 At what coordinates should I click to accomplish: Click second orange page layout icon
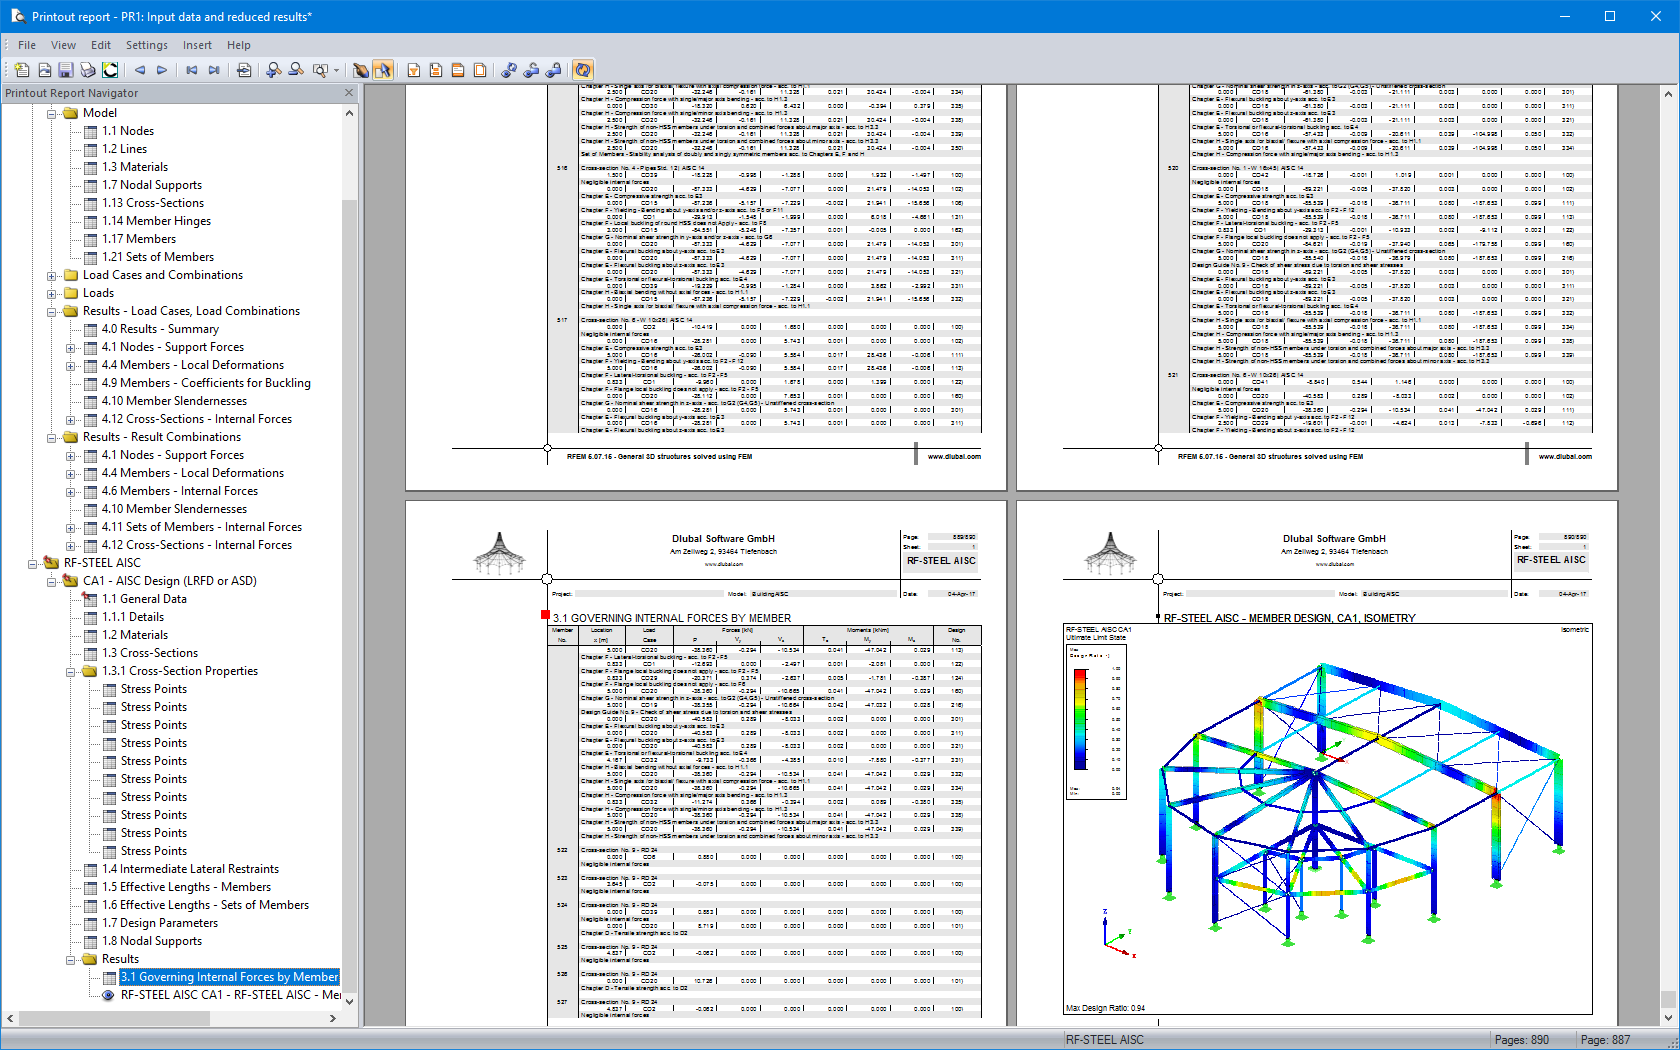click(436, 70)
